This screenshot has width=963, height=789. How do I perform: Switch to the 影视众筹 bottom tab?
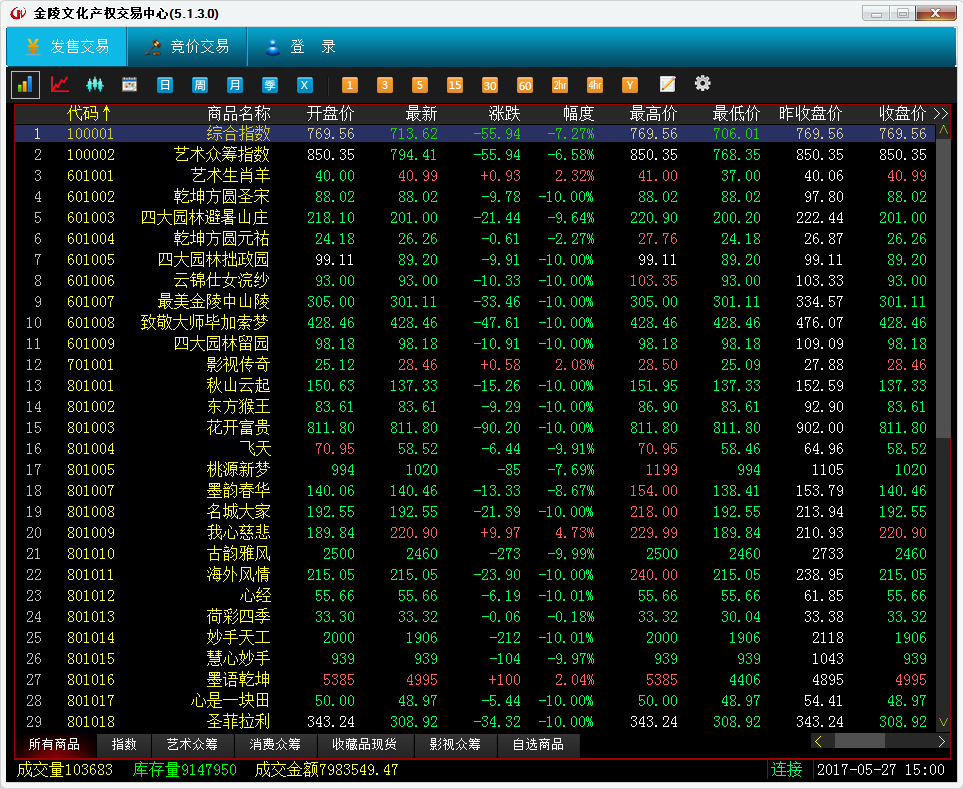tap(454, 745)
